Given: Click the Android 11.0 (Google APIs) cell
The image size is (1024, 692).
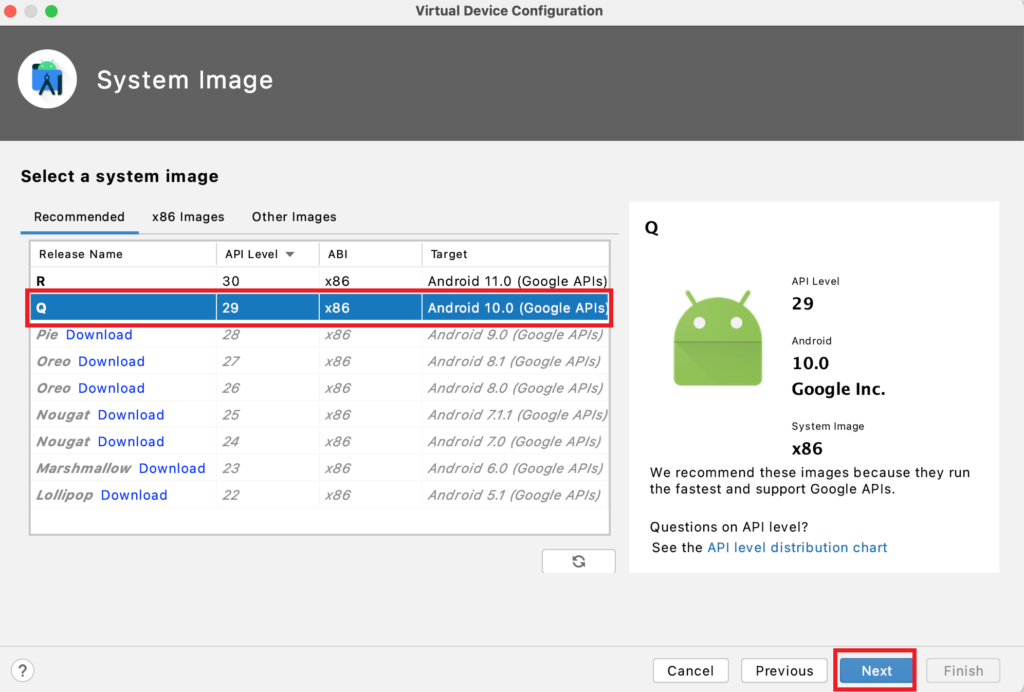Looking at the screenshot, I should pyautogui.click(x=516, y=281).
